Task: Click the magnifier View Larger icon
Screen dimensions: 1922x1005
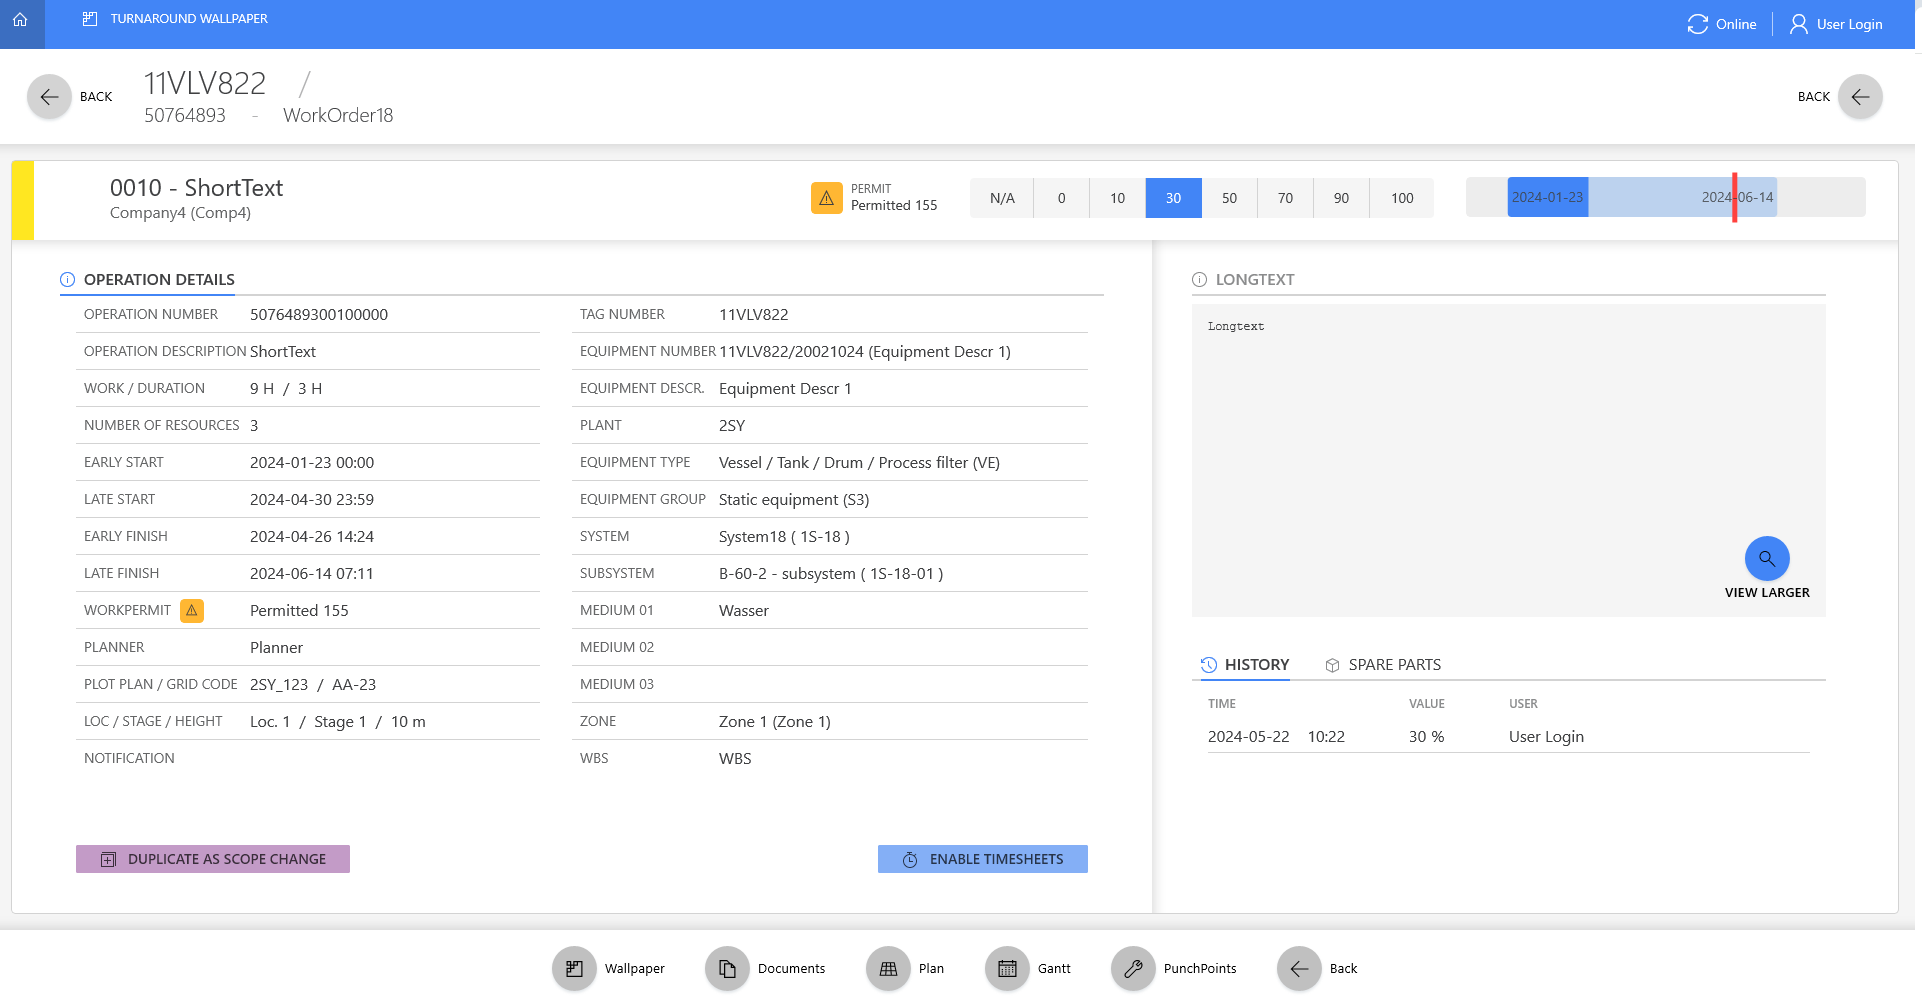Action: coord(1766,559)
